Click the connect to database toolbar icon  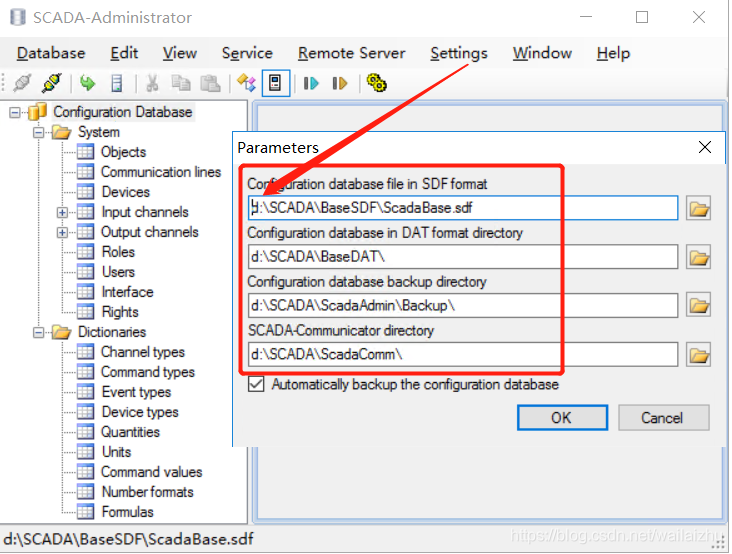22,84
